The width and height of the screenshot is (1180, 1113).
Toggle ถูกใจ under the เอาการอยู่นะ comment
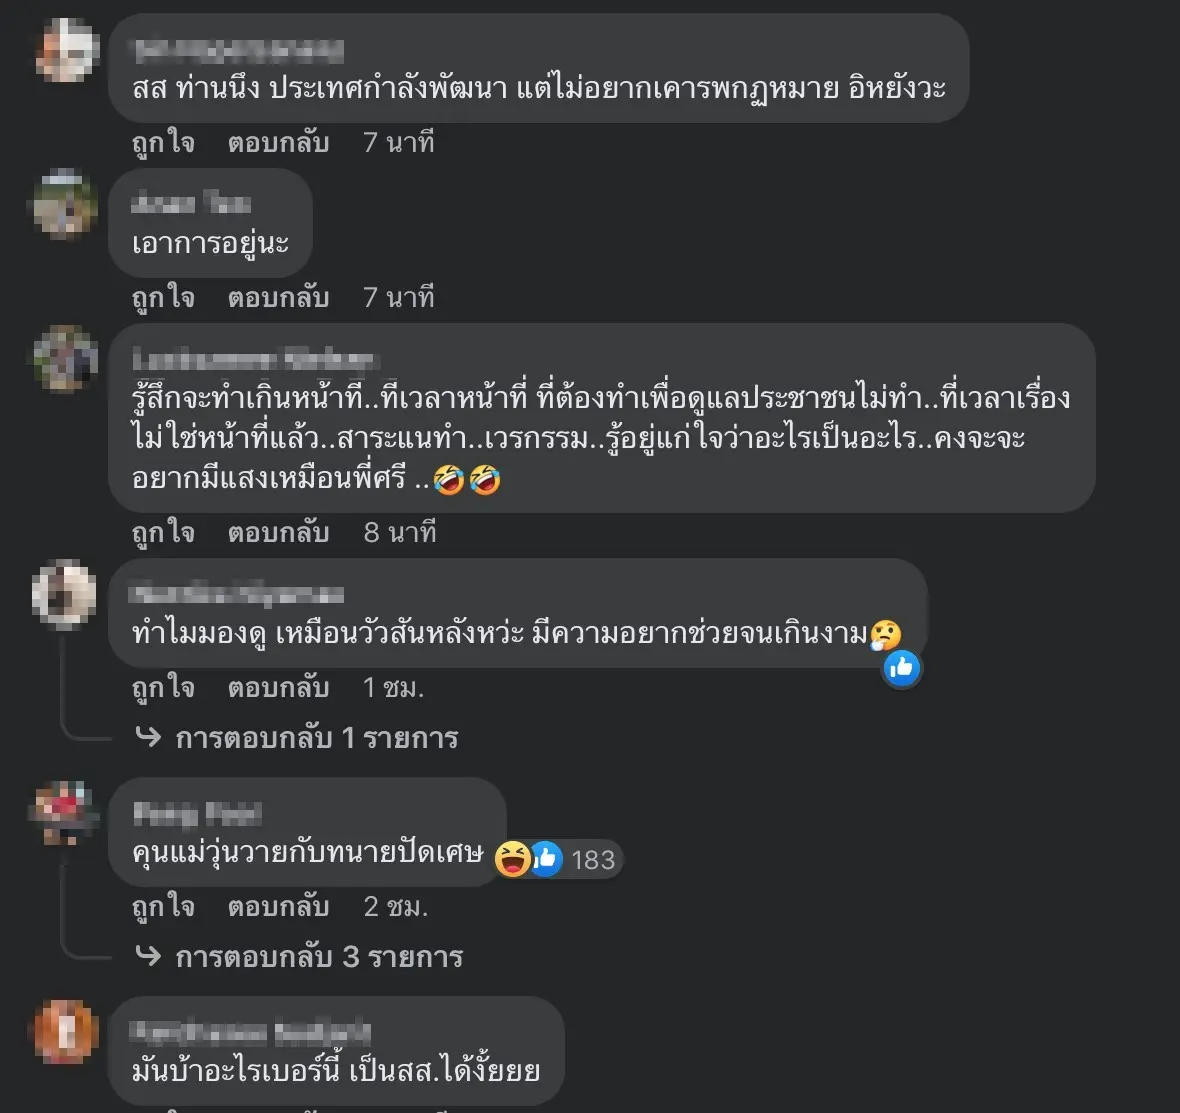click(163, 297)
